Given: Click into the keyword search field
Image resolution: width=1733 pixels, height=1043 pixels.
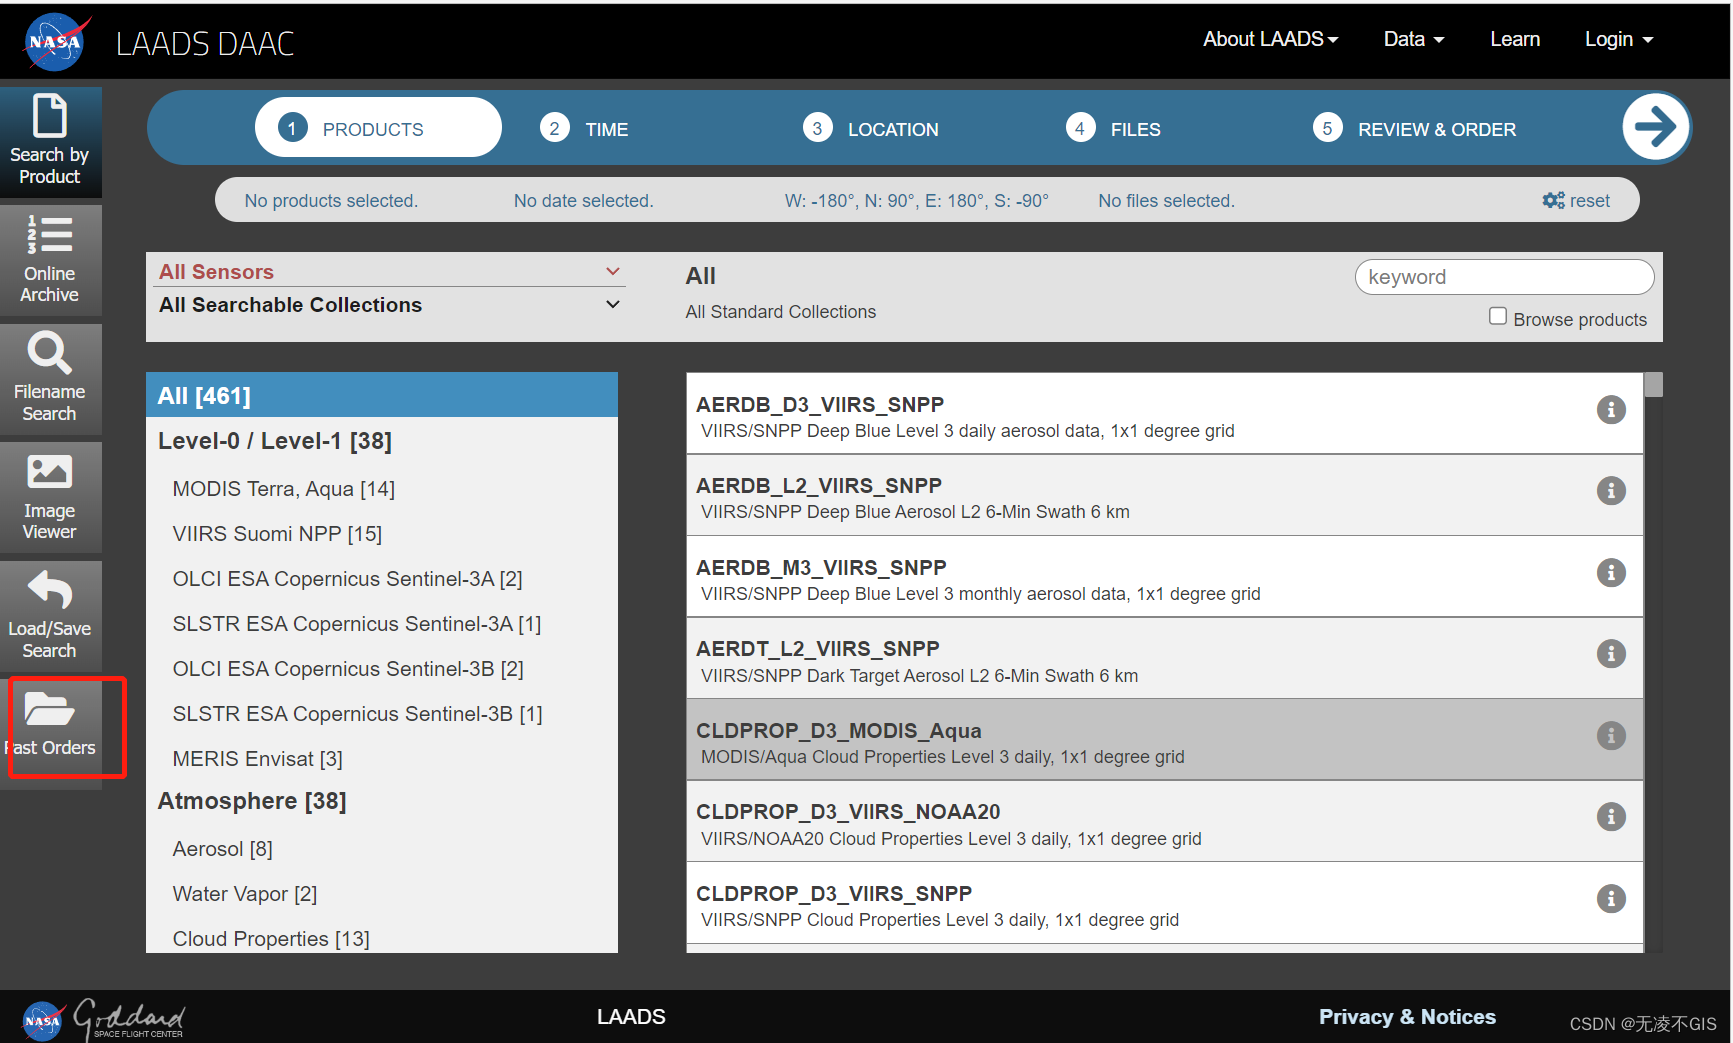Looking at the screenshot, I should click(x=1504, y=277).
